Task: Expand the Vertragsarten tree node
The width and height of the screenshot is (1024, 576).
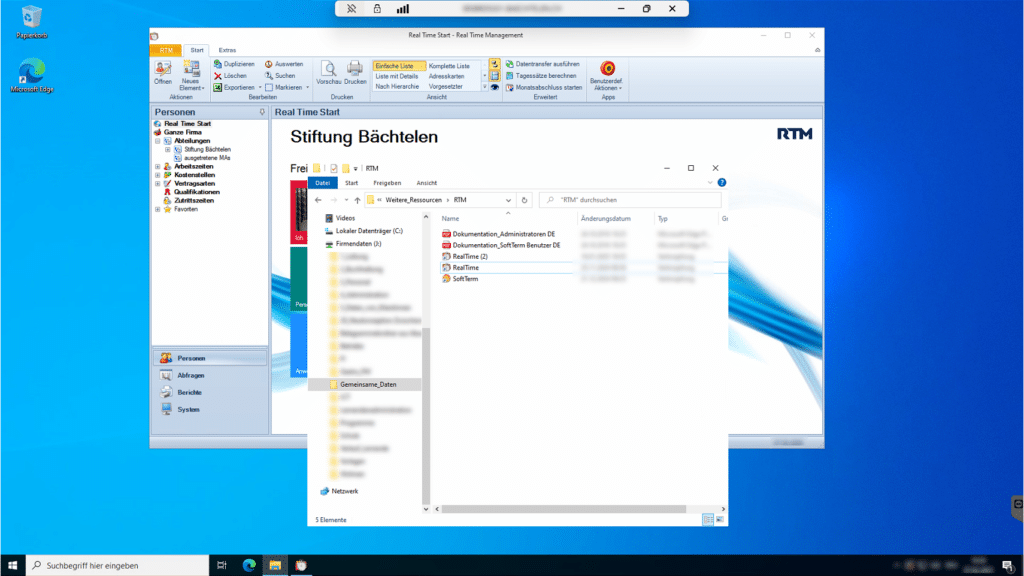Action: [x=157, y=184]
